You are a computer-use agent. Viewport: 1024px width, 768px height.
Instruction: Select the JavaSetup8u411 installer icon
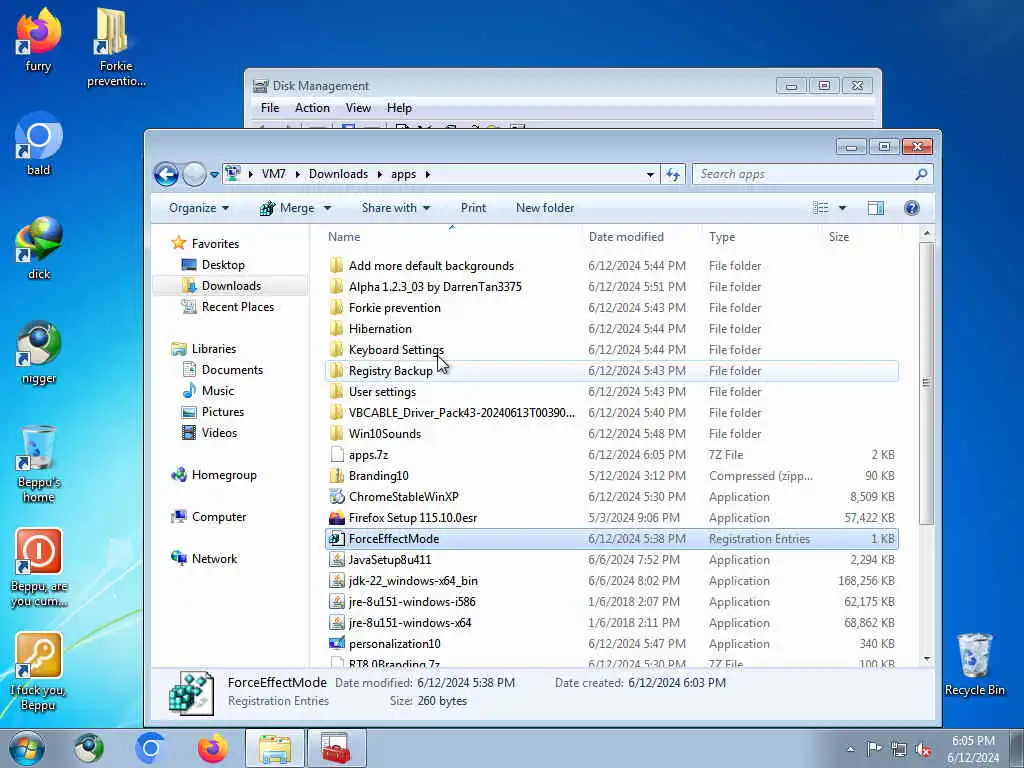click(336, 560)
